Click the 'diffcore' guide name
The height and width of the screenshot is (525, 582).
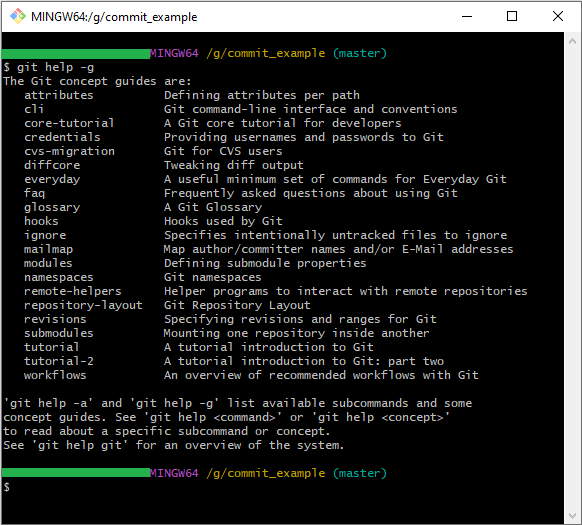[x=52, y=165]
